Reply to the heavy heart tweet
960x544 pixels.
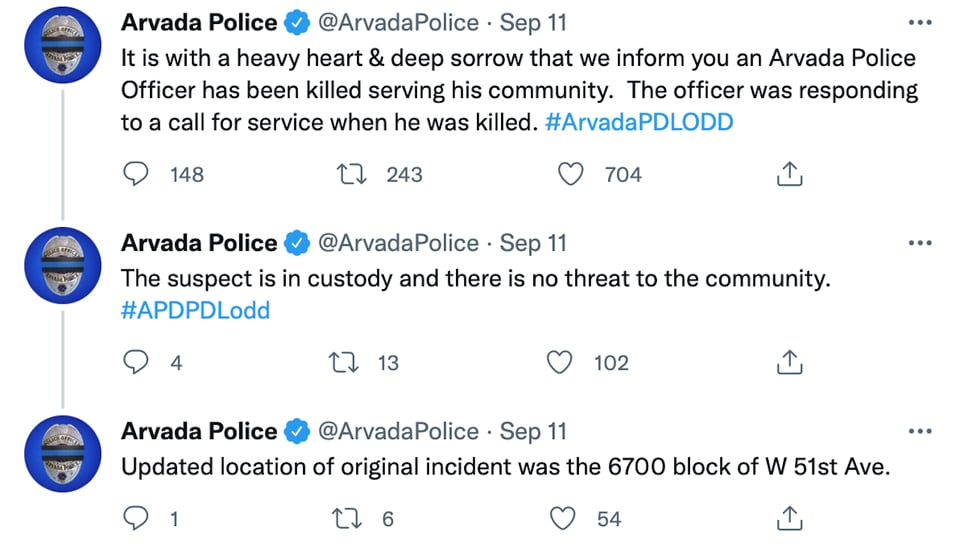[x=135, y=174]
